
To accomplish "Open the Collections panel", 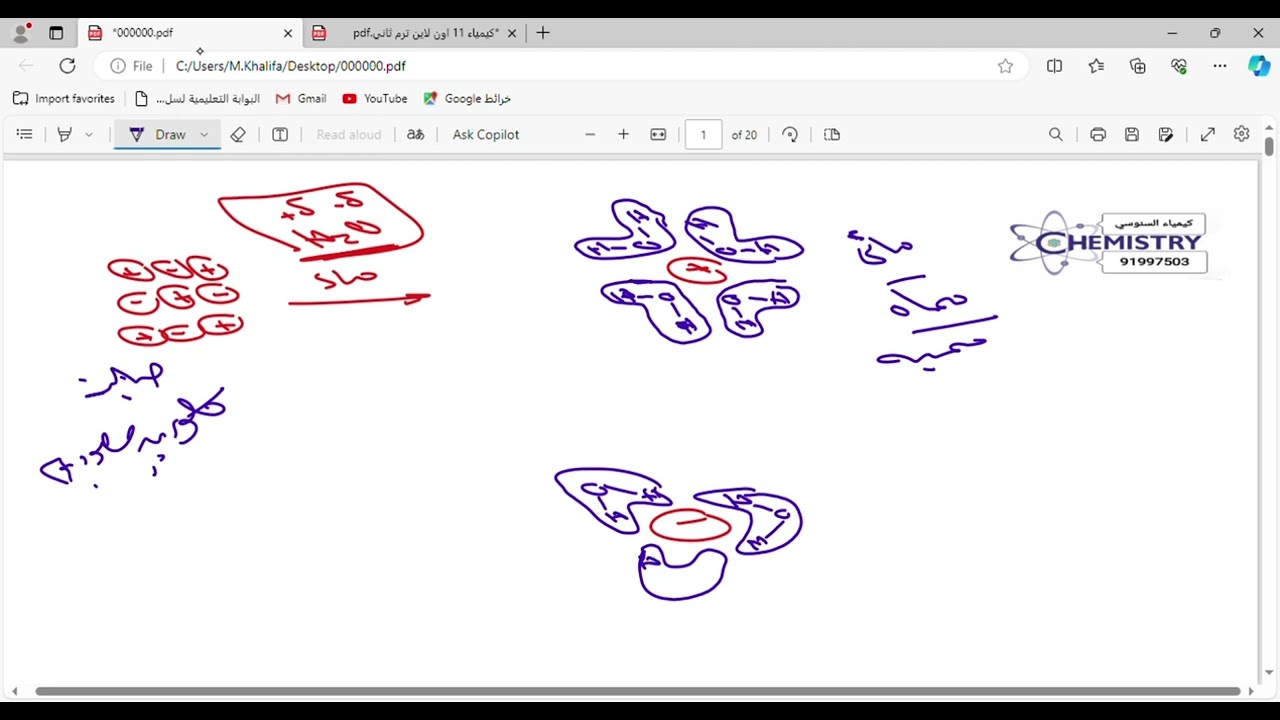I will (x=1137, y=66).
